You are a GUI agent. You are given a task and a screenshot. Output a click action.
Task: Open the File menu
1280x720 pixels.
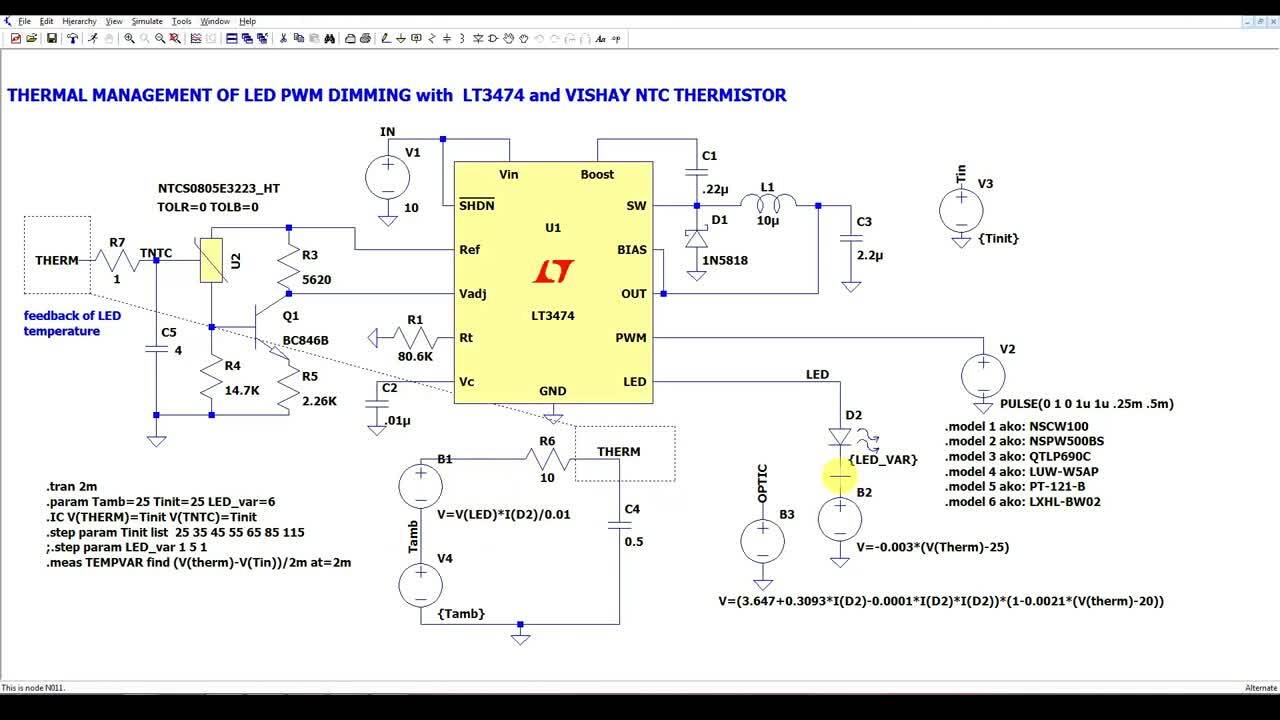point(24,21)
